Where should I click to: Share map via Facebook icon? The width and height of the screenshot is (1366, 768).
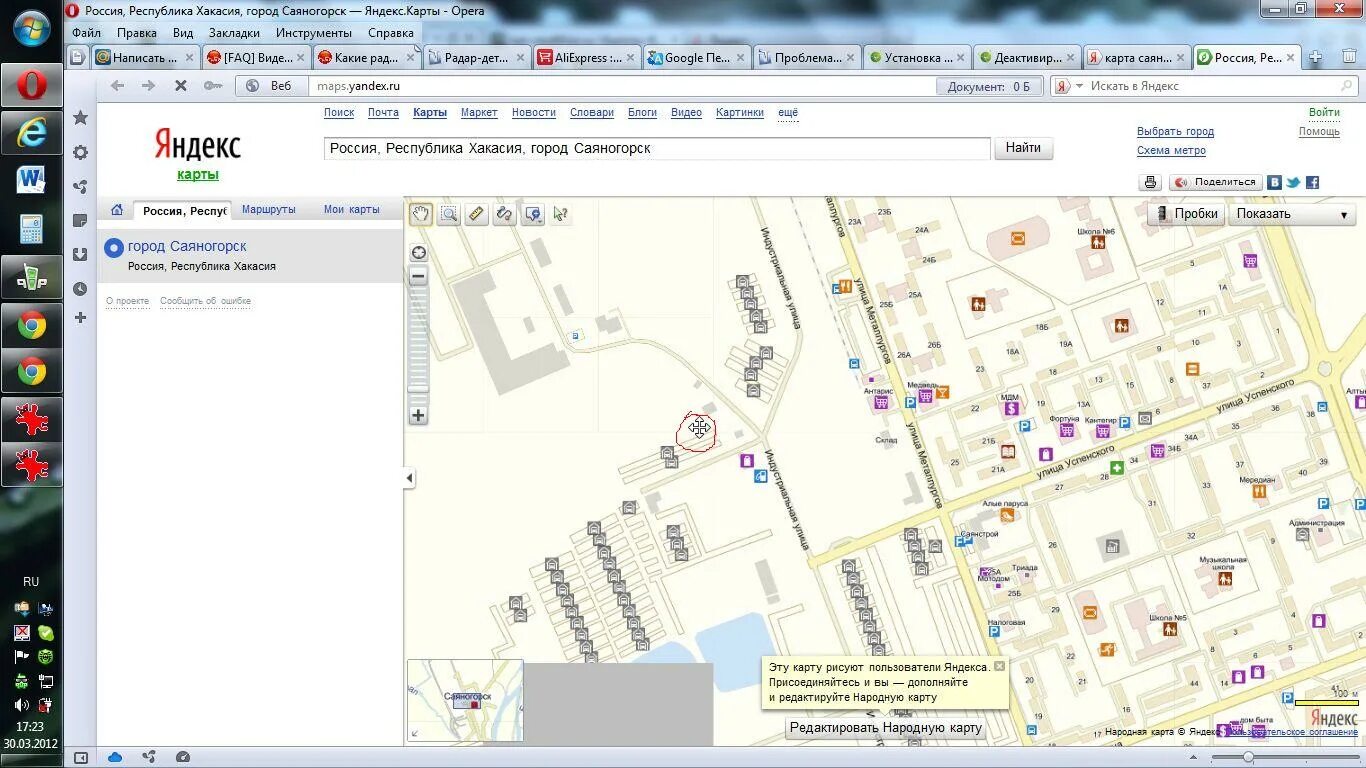[x=1312, y=182]
